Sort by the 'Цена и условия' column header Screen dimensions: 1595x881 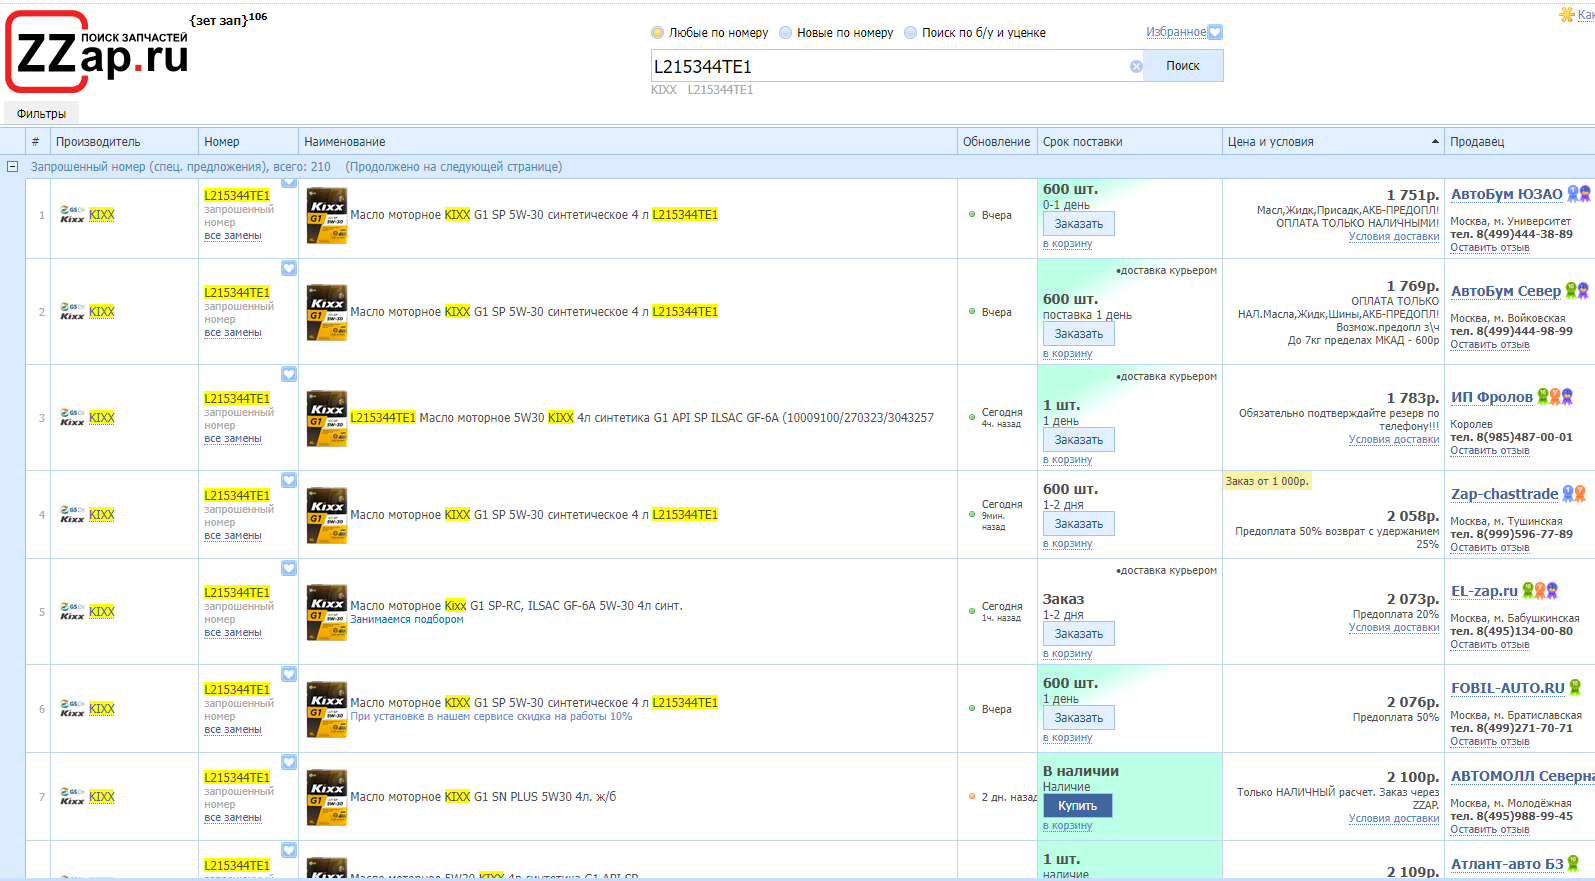1332,142
